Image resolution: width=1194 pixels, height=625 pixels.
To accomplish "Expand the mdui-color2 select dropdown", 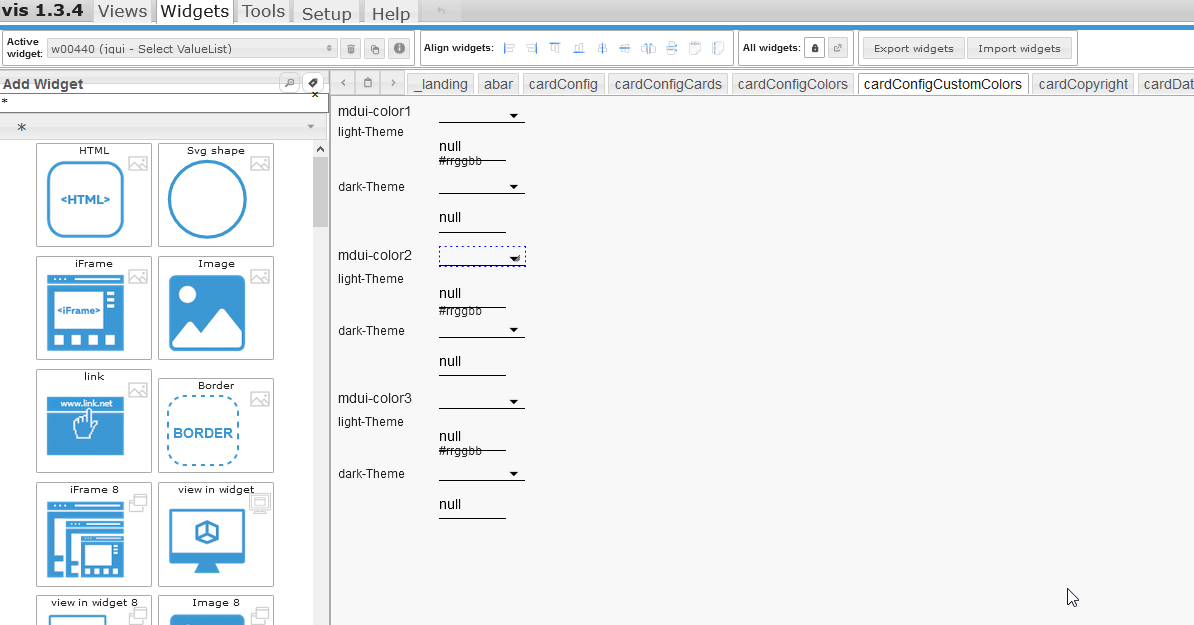I will [x=482, y=257].
